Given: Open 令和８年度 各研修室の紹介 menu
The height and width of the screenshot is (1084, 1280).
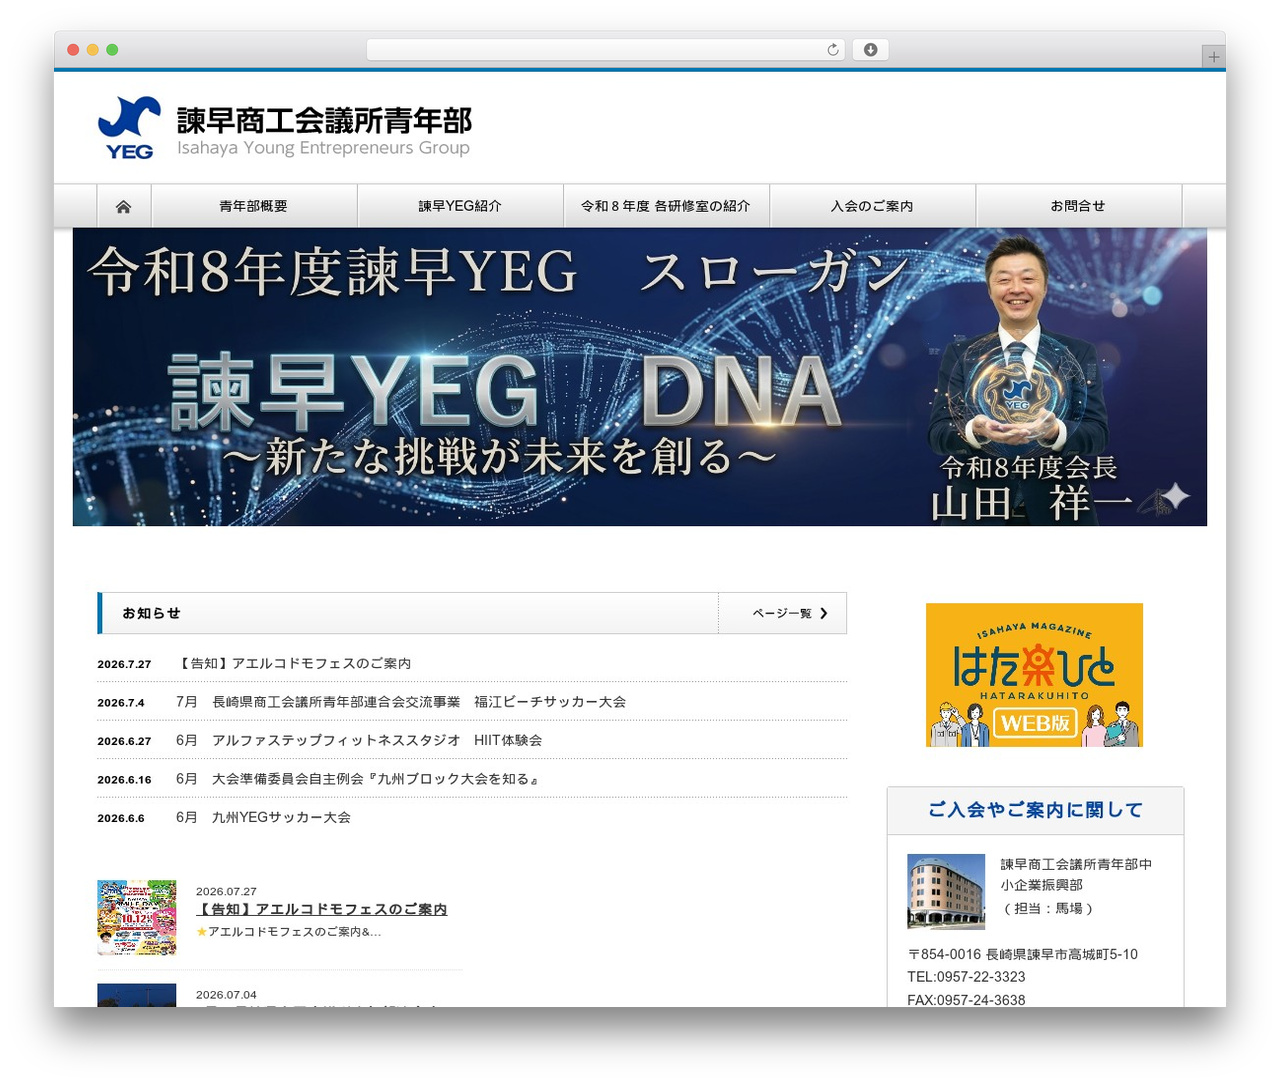Looking at the screenshot, I should 666,206.
